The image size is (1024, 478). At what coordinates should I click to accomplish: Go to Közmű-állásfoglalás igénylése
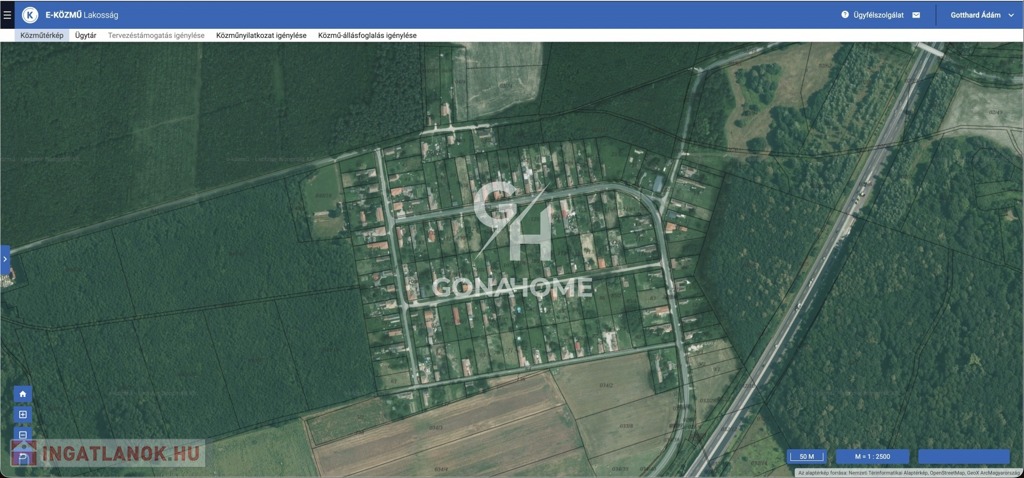(x=367, y=35)
